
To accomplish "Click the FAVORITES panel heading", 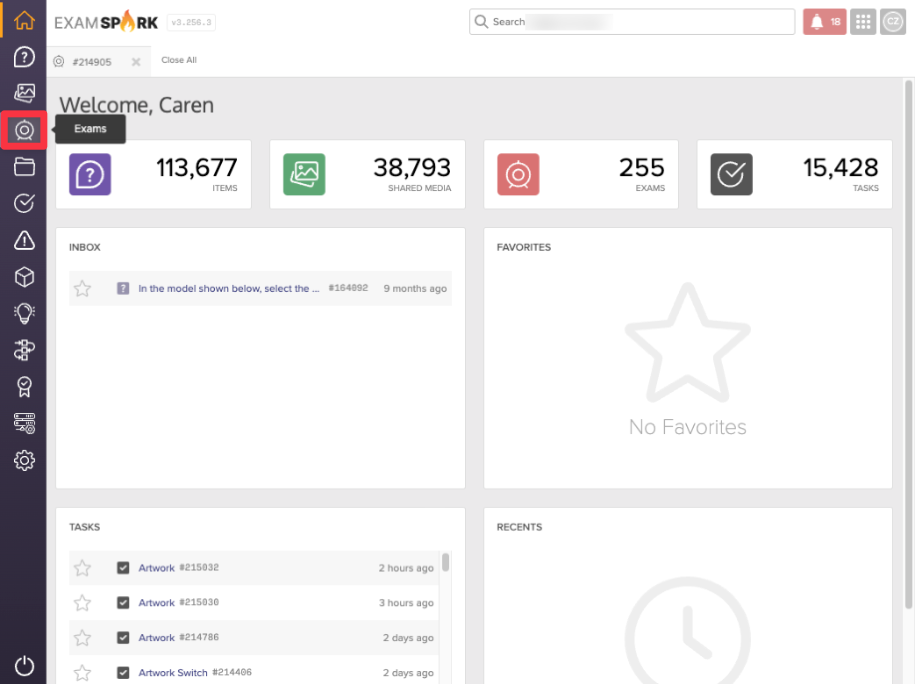I will (524, 247).
